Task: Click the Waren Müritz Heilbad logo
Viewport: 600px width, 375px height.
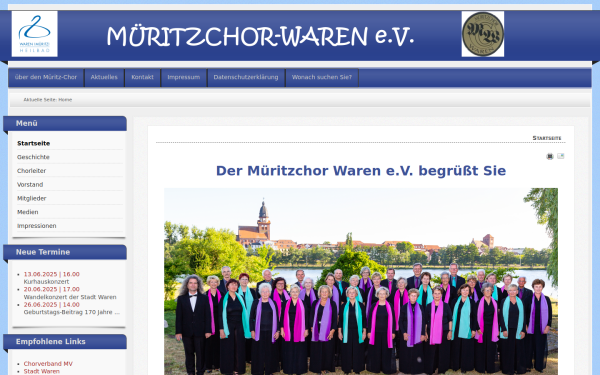Action: [x=34, y=34]
